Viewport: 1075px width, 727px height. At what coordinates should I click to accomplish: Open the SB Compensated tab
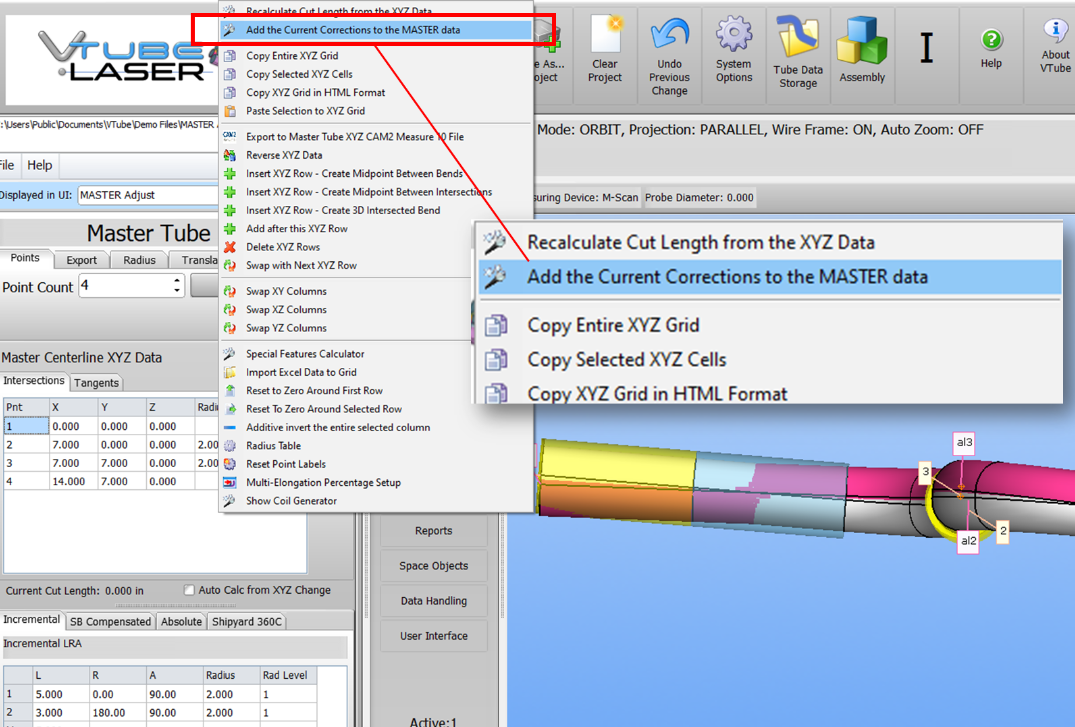[110, 621]
